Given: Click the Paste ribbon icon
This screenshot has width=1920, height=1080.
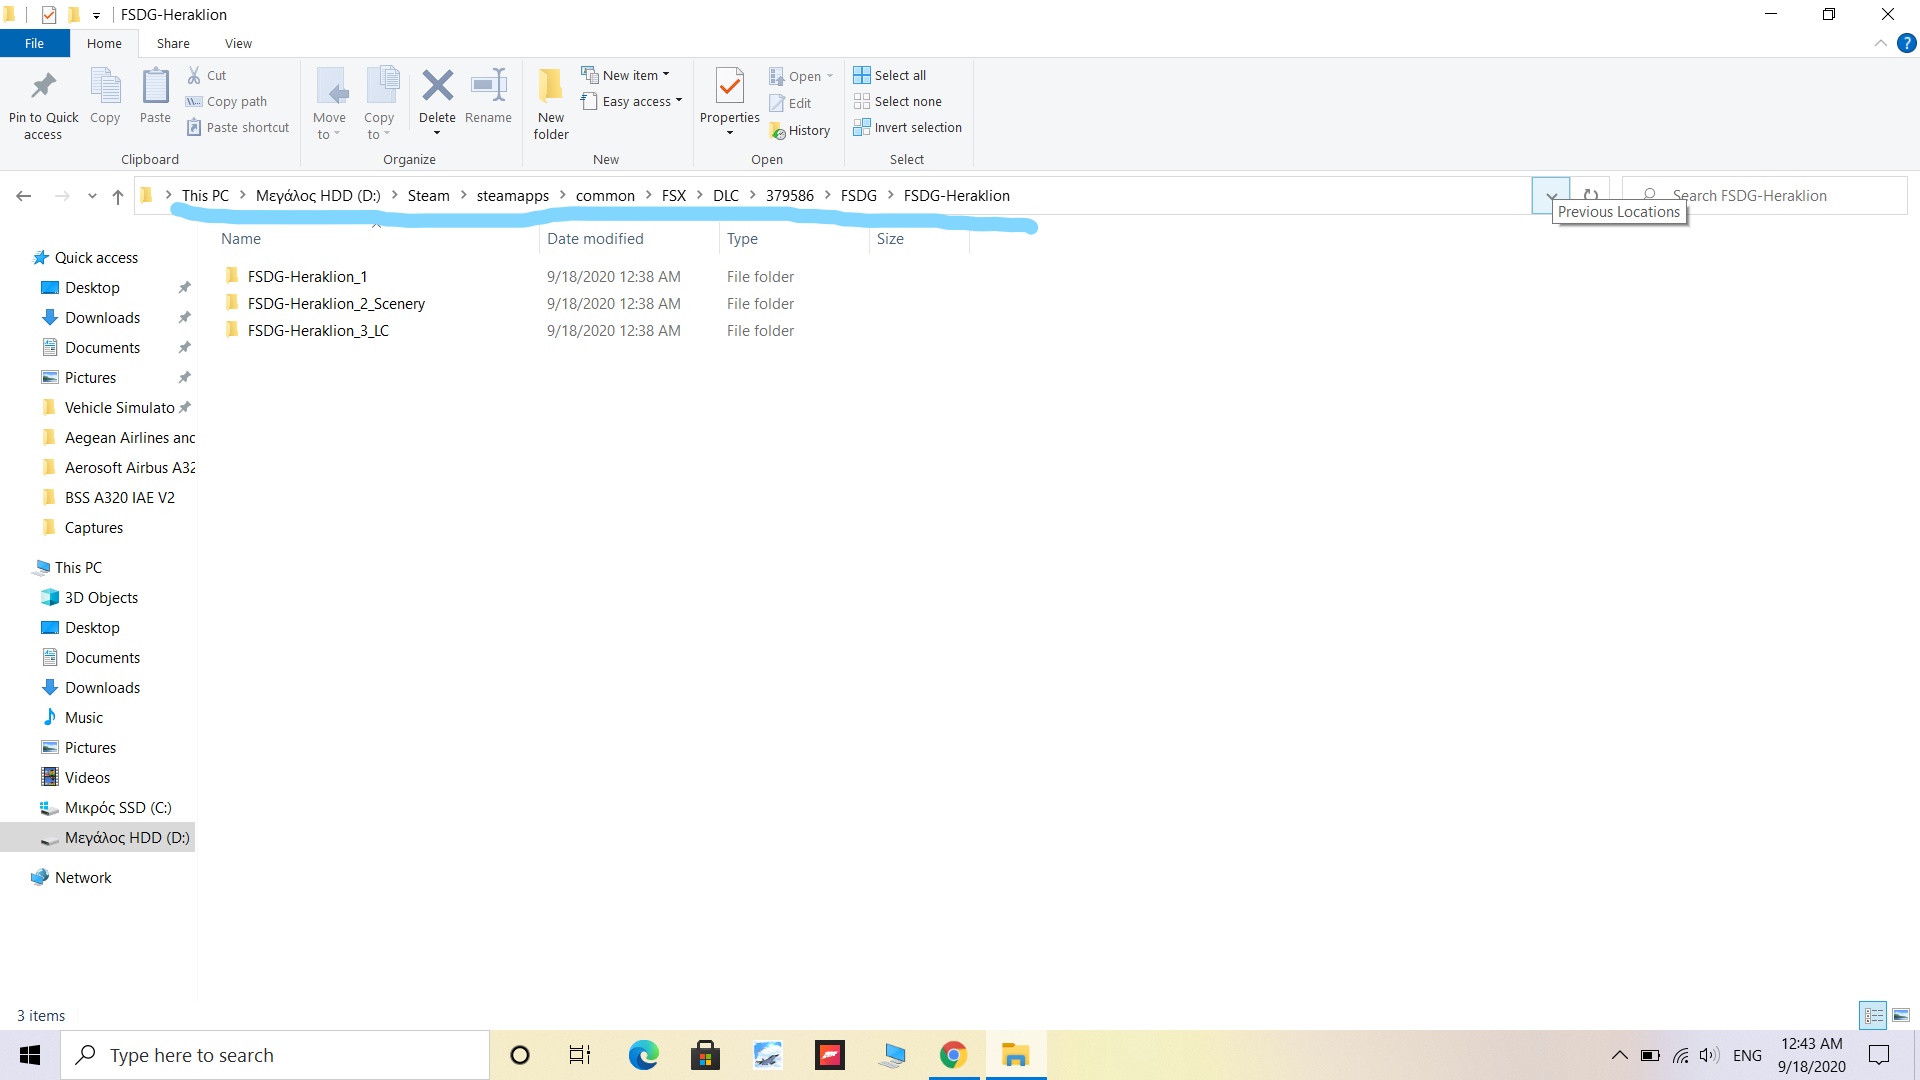Looking at the screenshot, I should (x=155, y=97).
